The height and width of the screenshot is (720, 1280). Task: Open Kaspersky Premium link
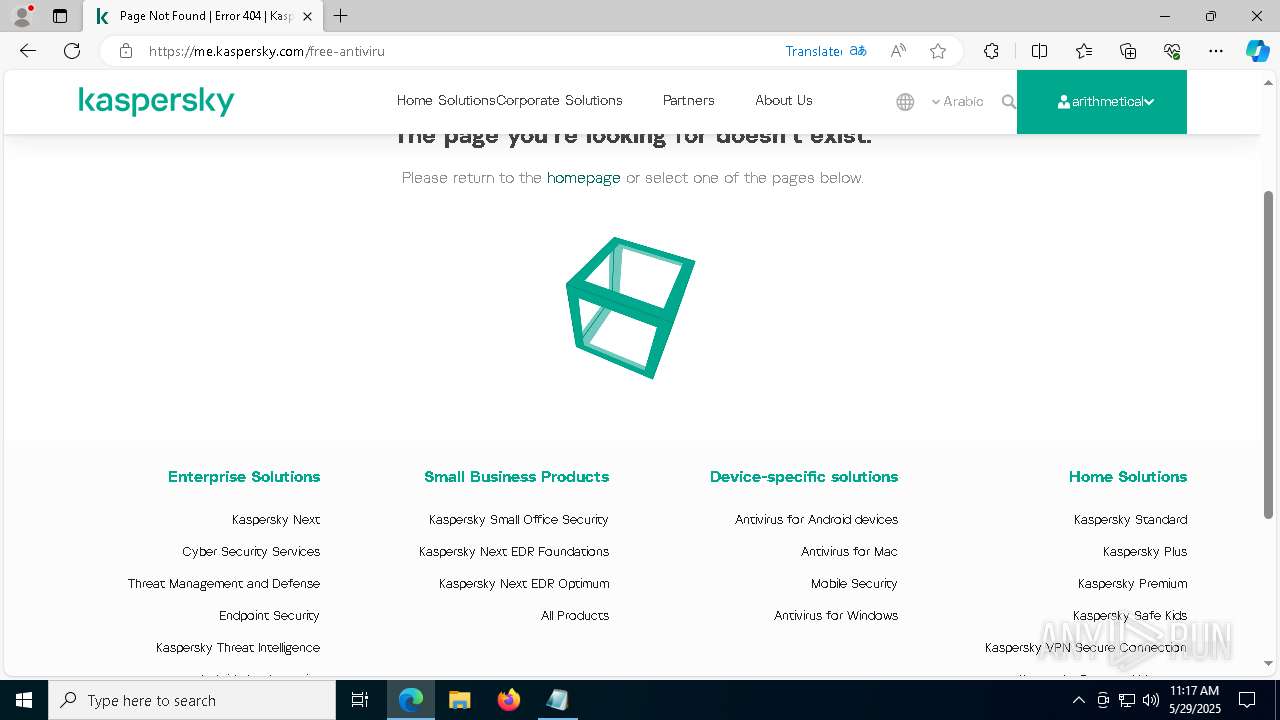(1133, 583)
